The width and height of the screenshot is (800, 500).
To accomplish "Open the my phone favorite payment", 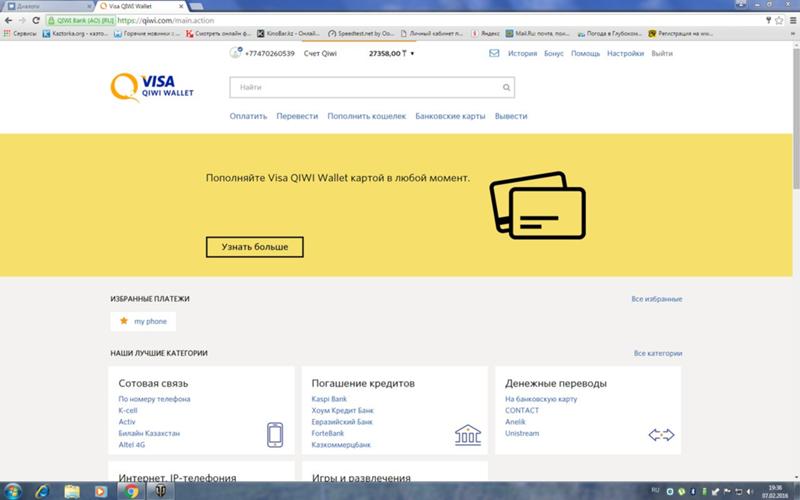I will (x=143, y=321).
